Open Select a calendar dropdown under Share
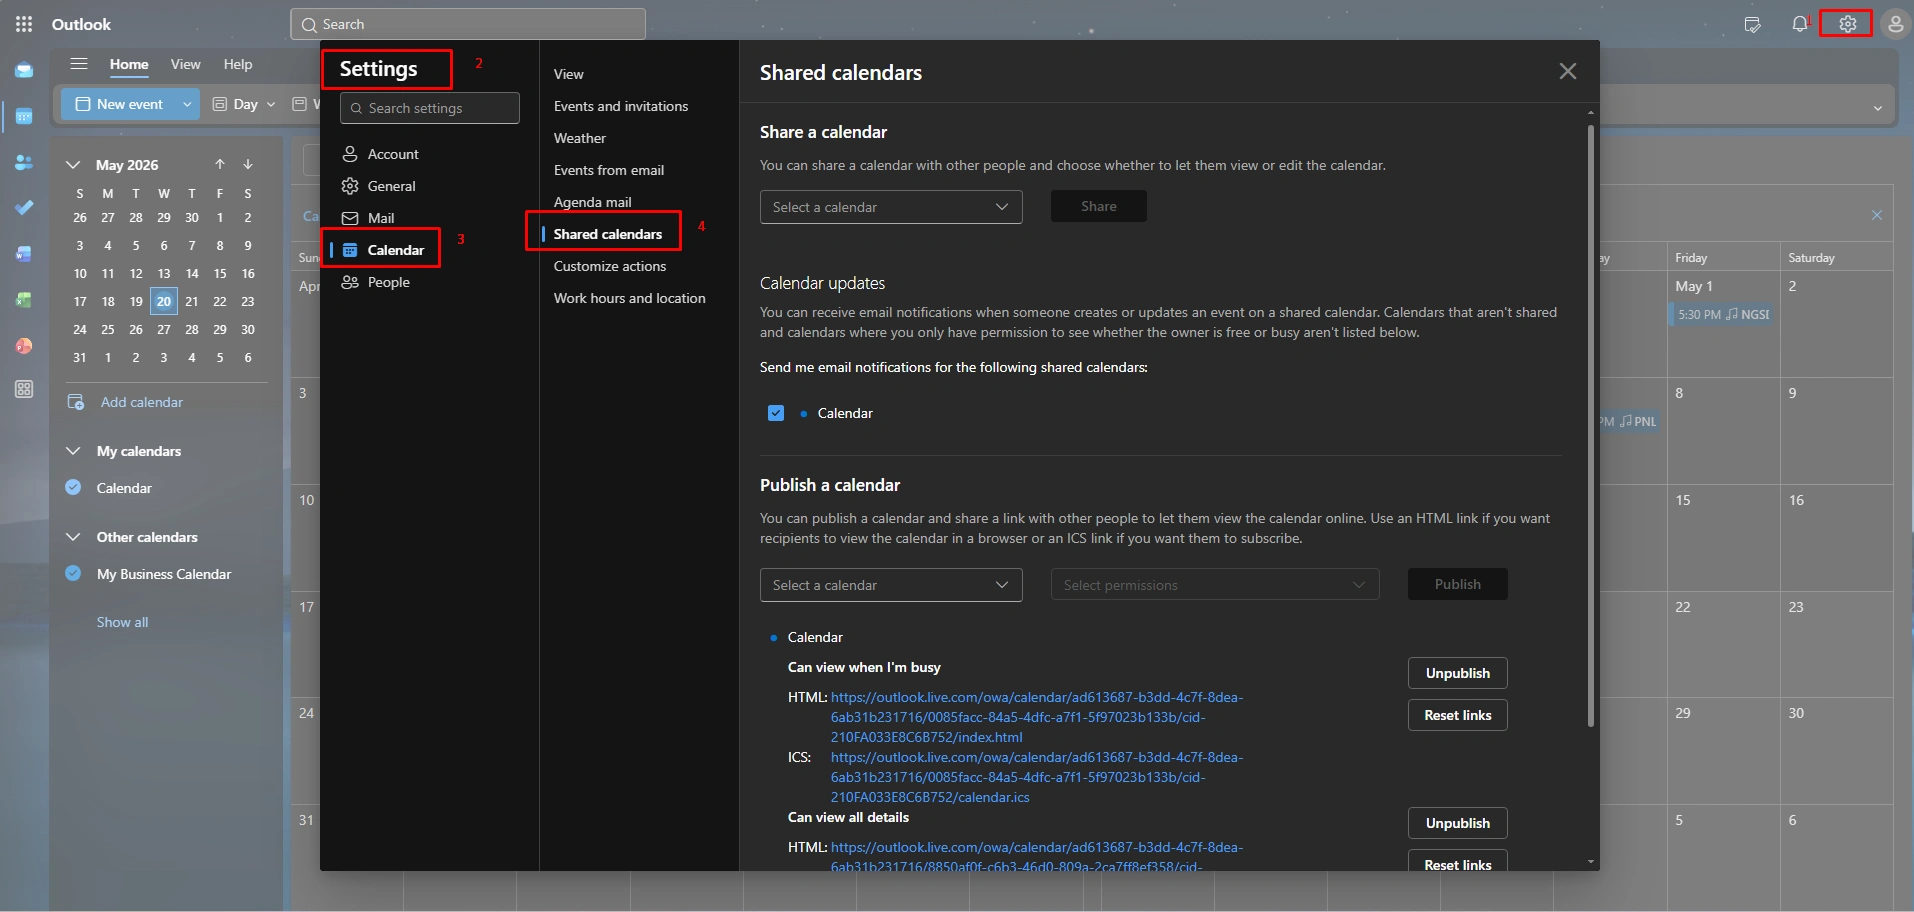 891,207
